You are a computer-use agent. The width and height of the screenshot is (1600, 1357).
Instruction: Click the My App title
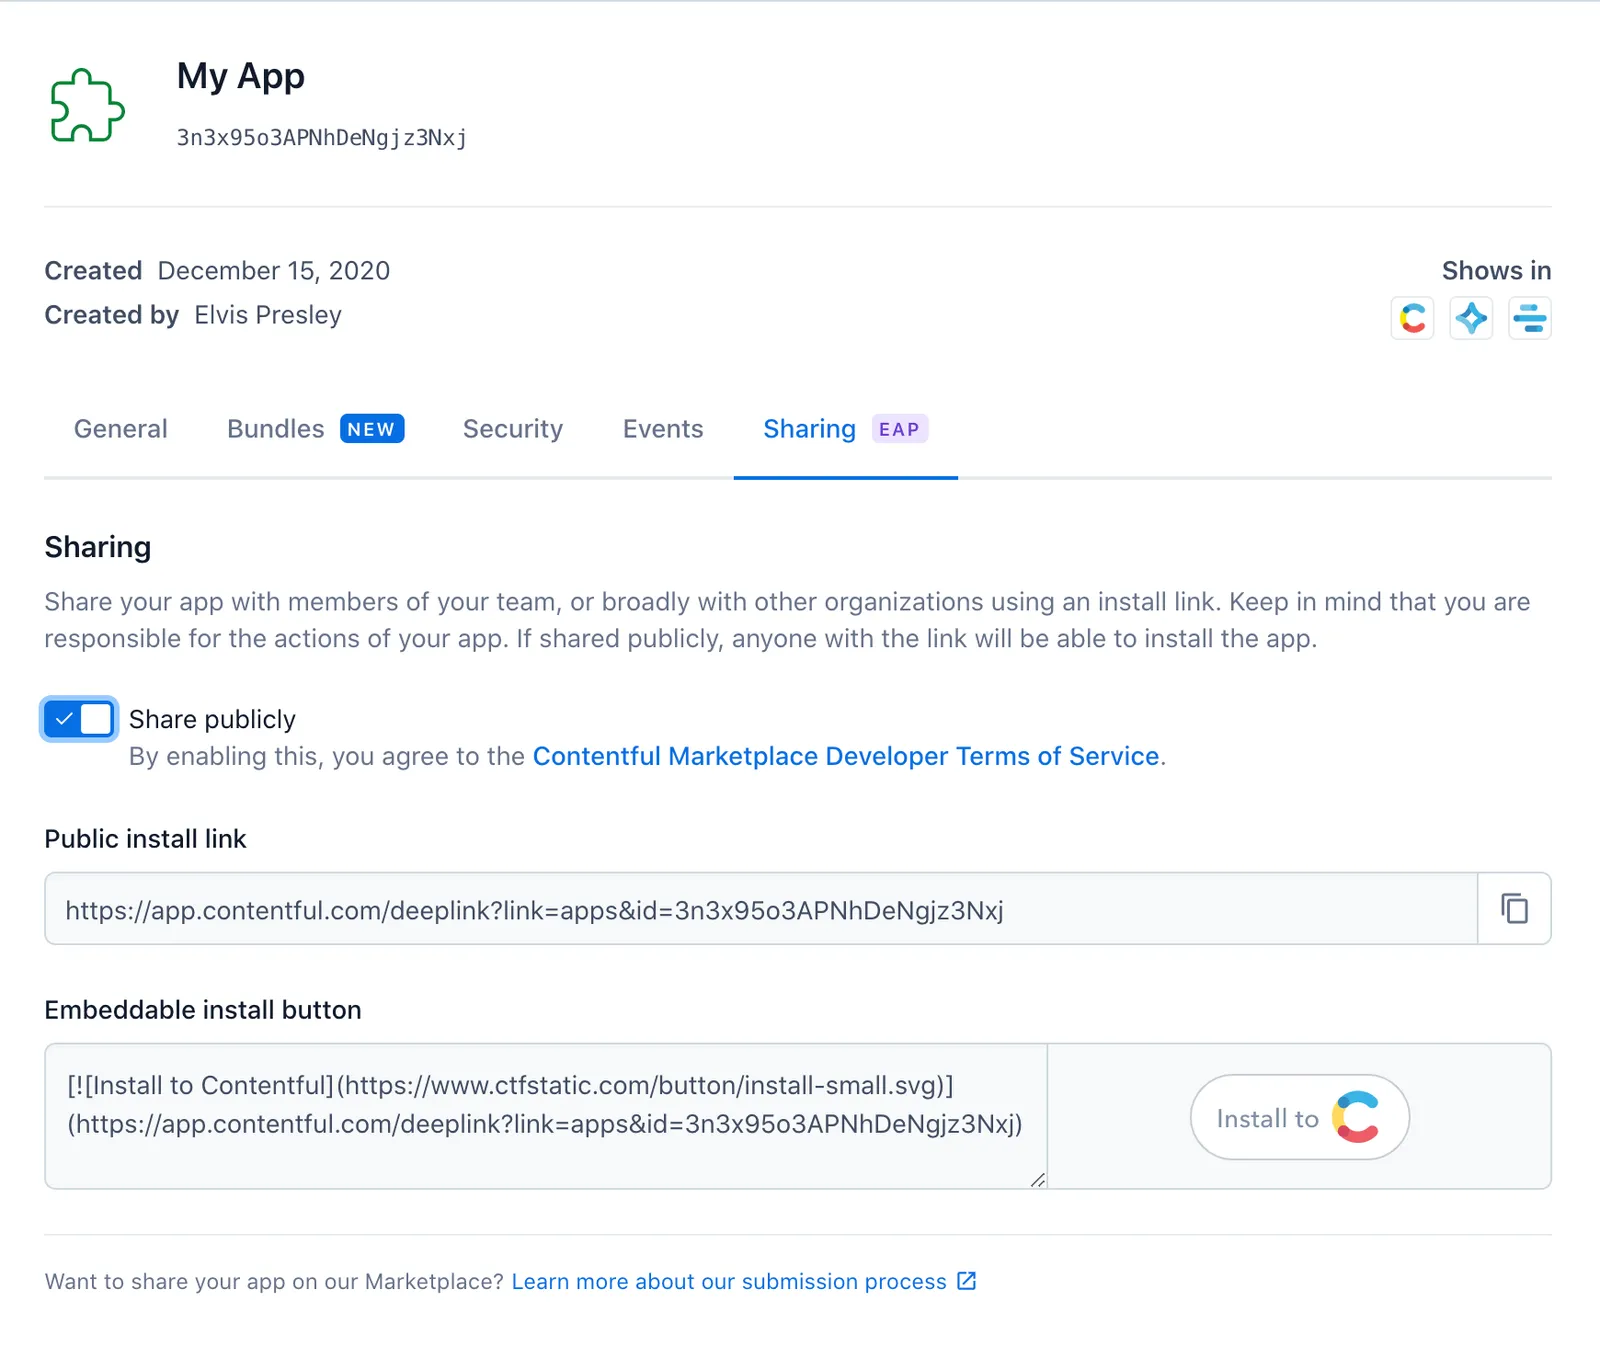coord(241,77)
